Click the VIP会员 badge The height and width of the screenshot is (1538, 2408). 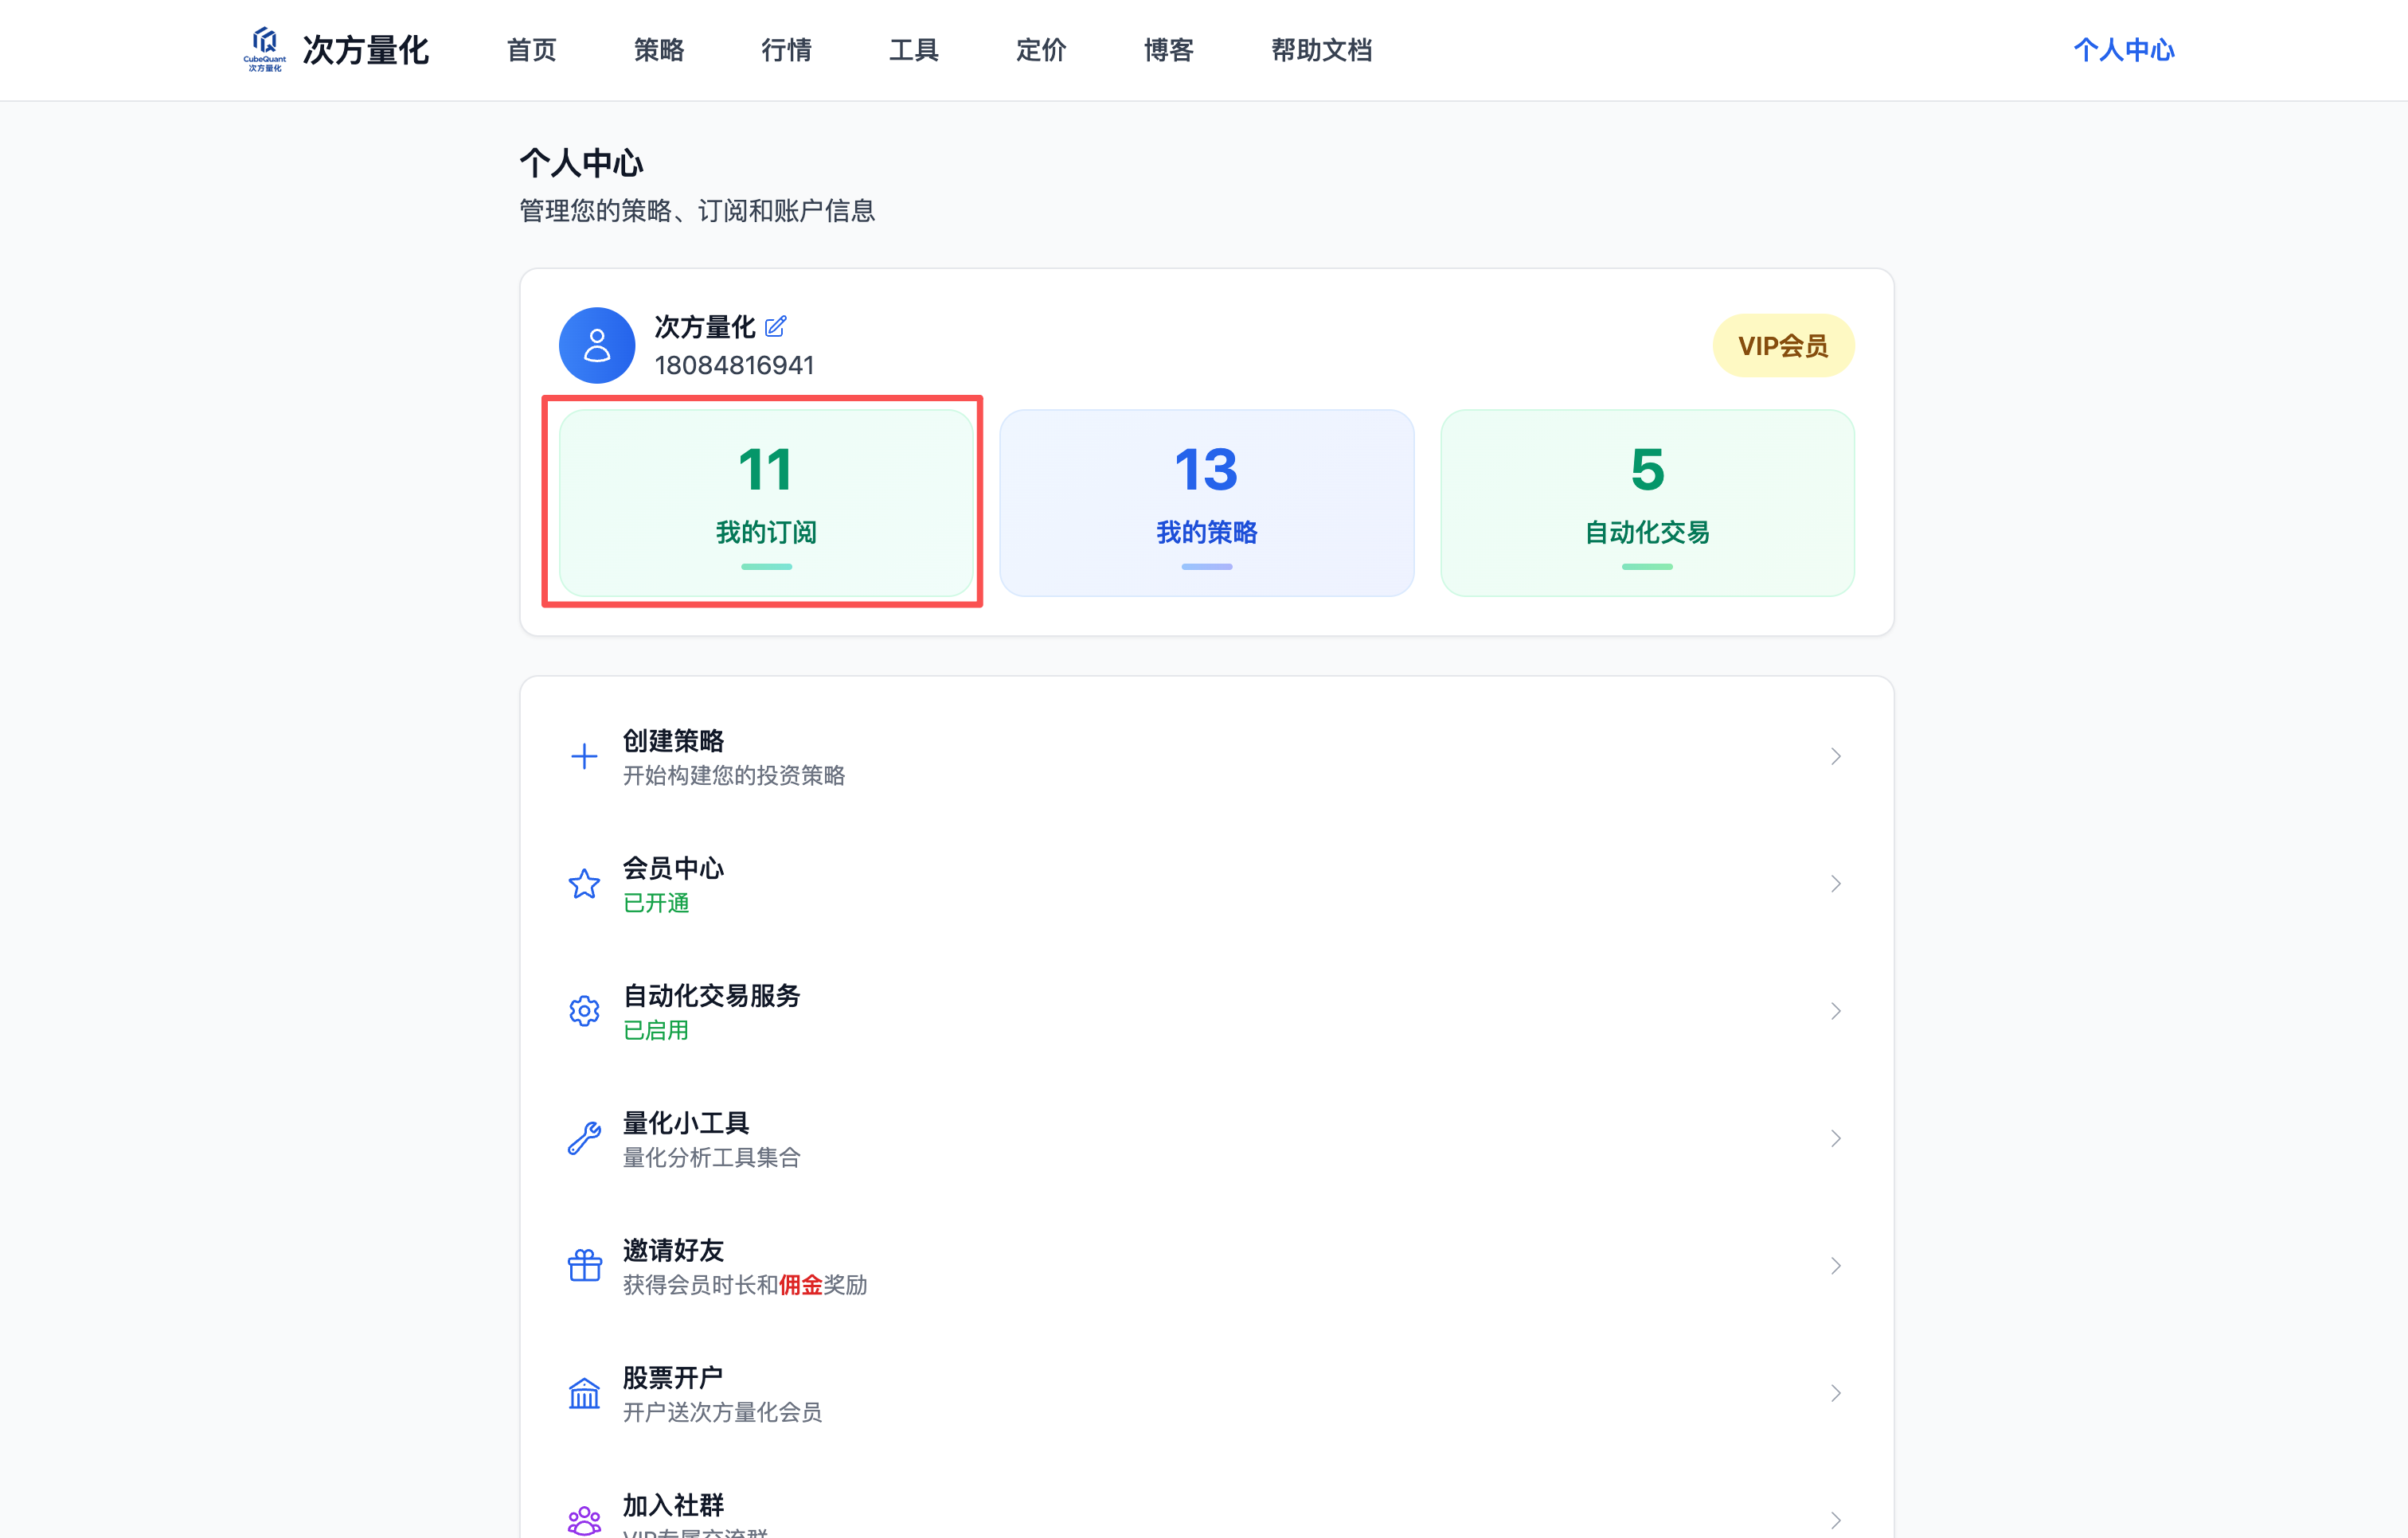pyautogui.click(x=1783, y=345)
